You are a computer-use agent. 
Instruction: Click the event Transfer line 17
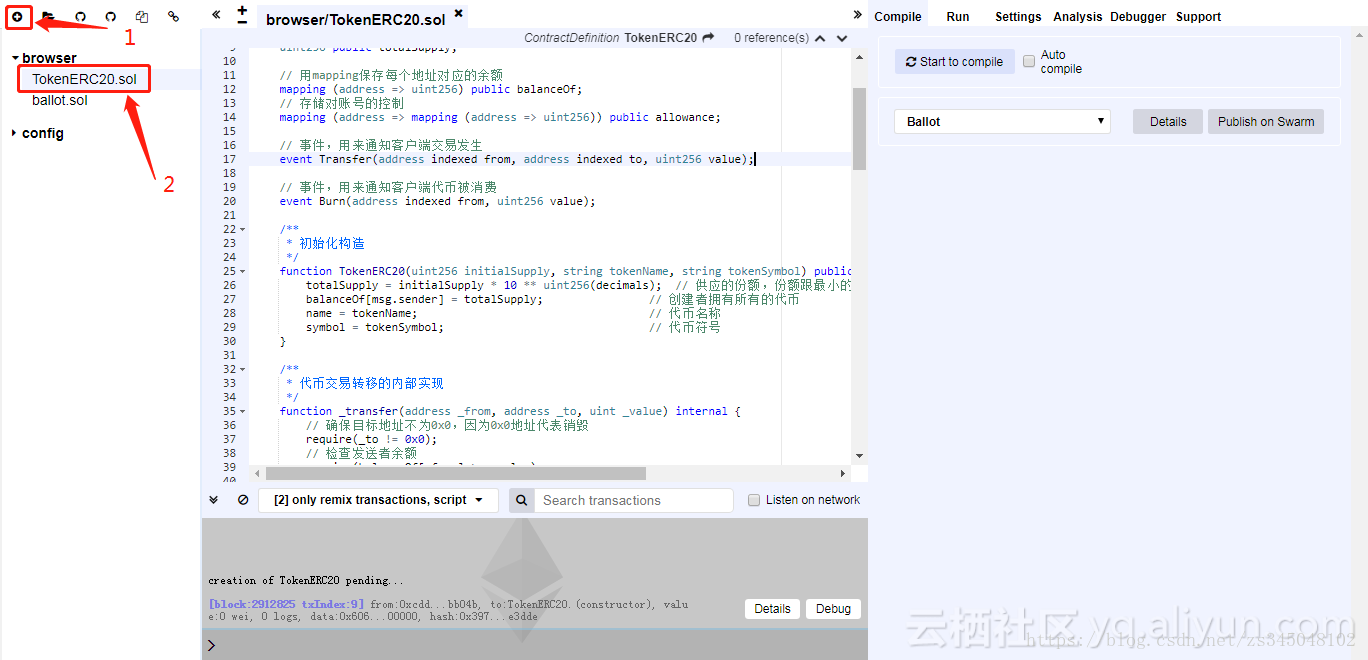tap(517, 159)
